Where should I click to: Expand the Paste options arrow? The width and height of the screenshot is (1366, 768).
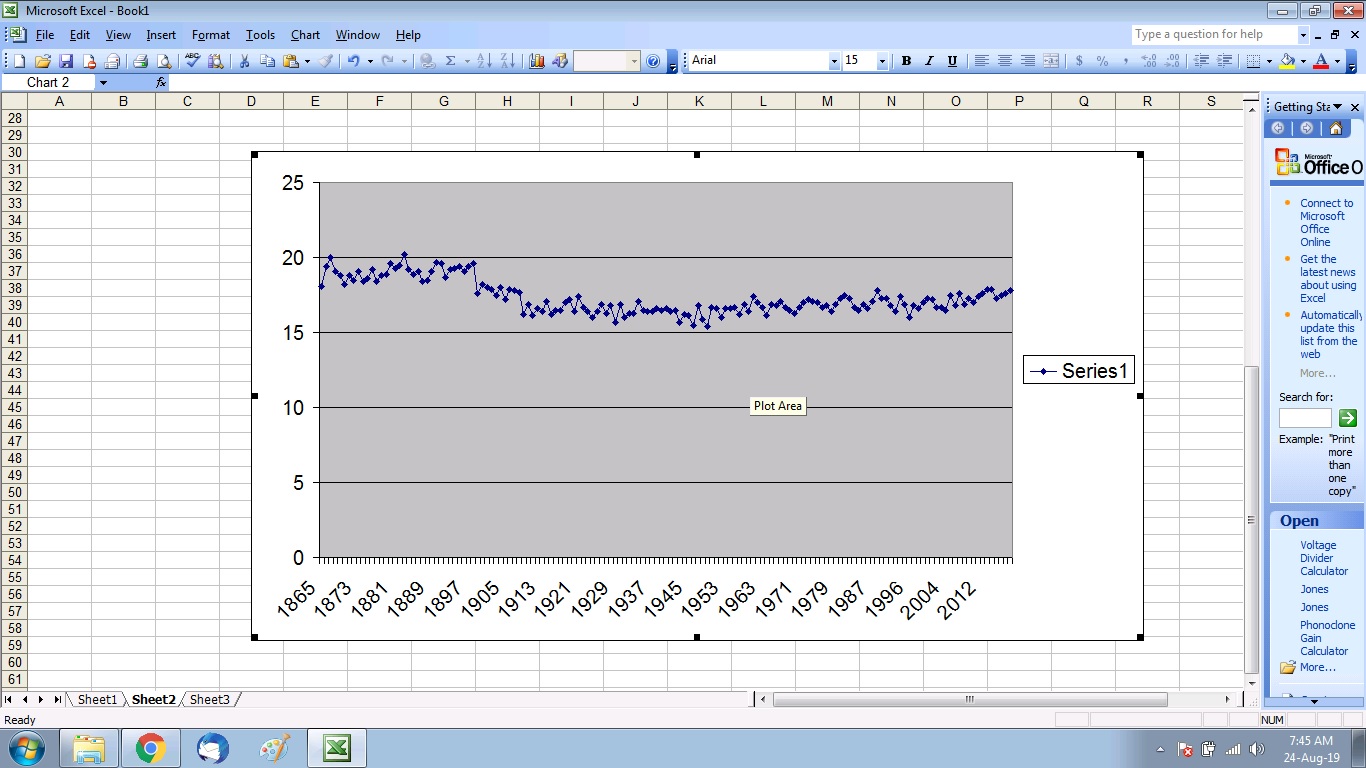pos(307,61)
